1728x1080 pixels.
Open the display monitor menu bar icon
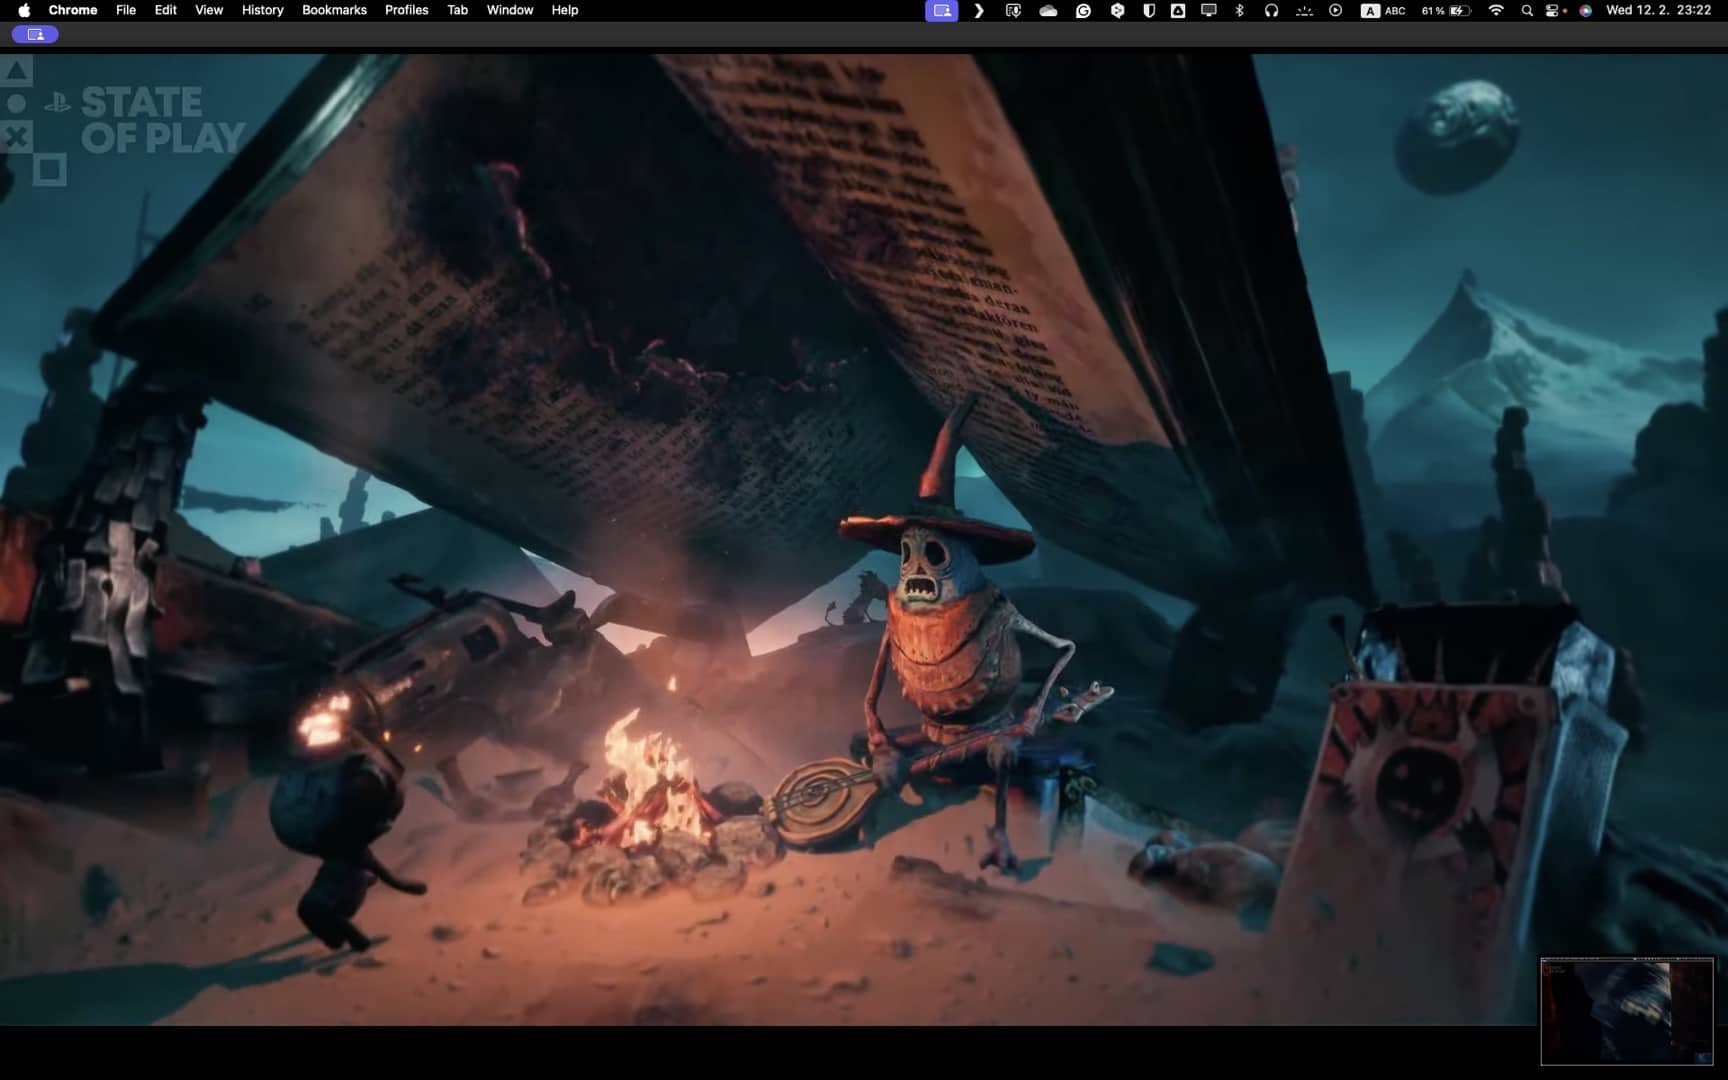(1209, 10)
